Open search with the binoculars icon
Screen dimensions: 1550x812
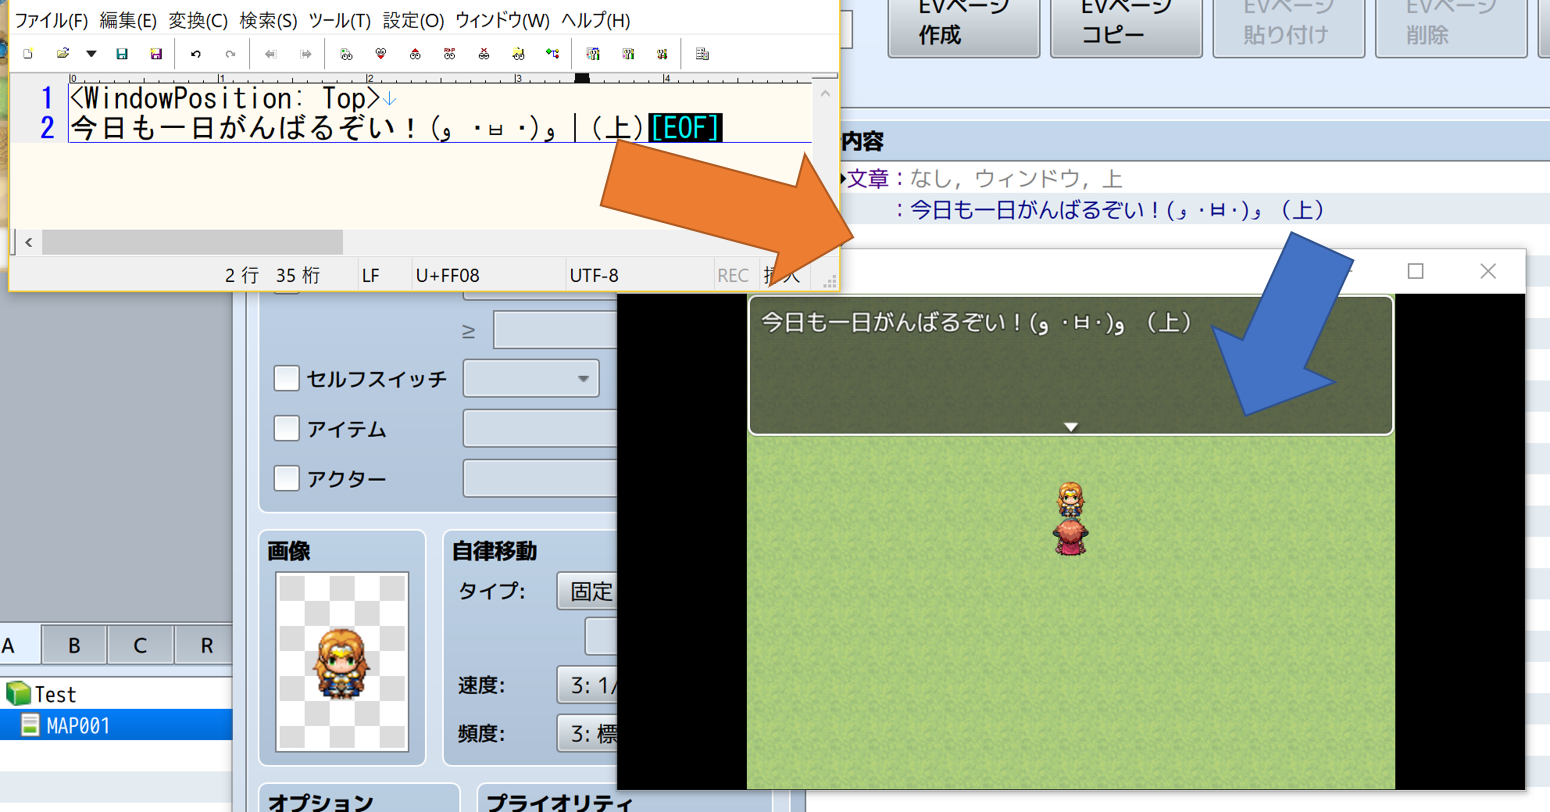coord(346,54)
